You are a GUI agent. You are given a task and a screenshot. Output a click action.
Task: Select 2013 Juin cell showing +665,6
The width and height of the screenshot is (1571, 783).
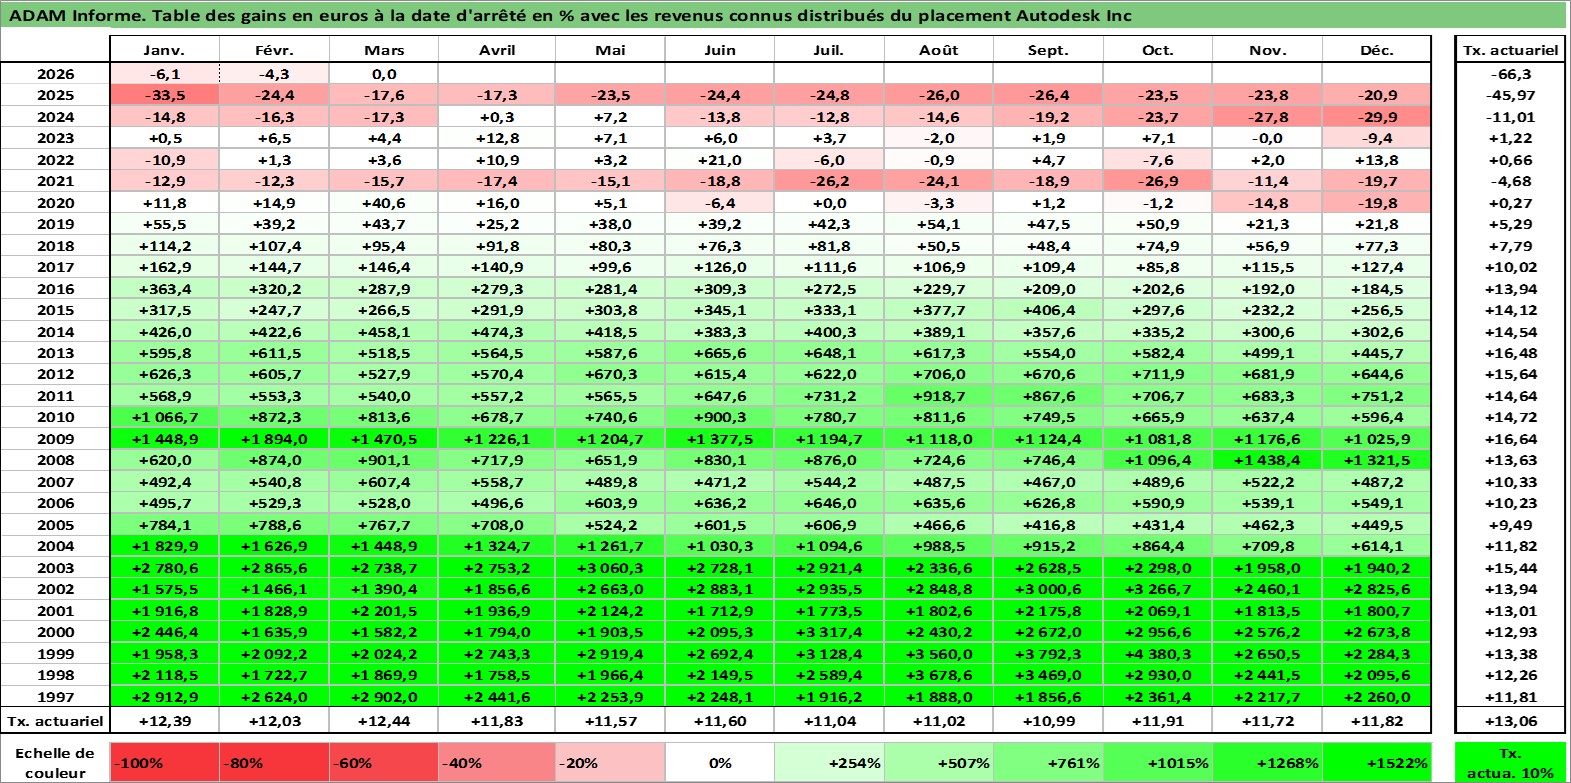coord(720,353)
